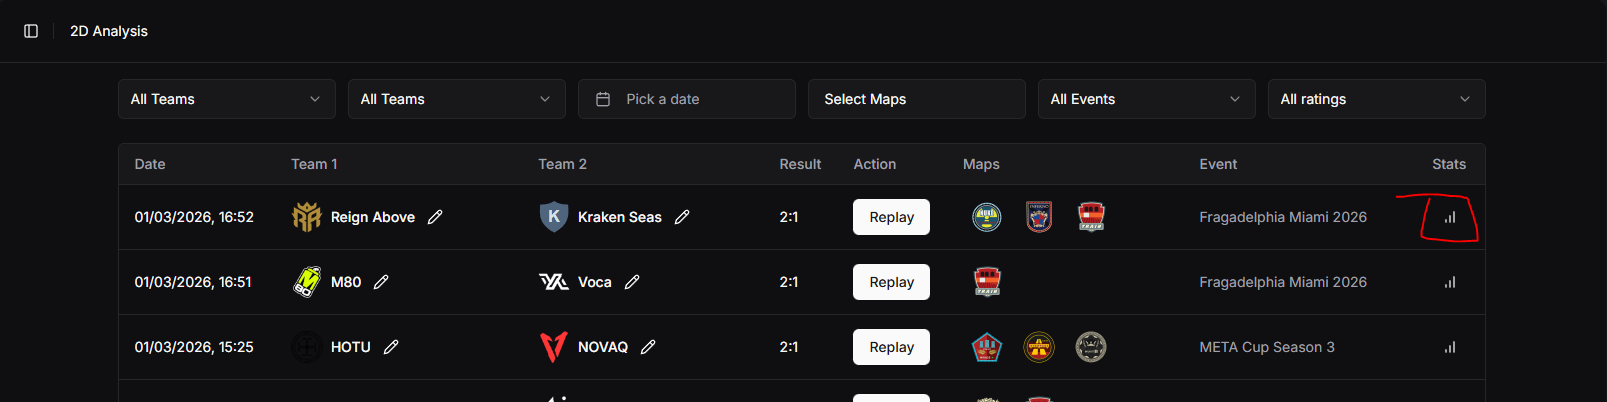Expand the second All Teams dropdown
The height and width of the screenshot is (402, 1607).
[456, 99]
